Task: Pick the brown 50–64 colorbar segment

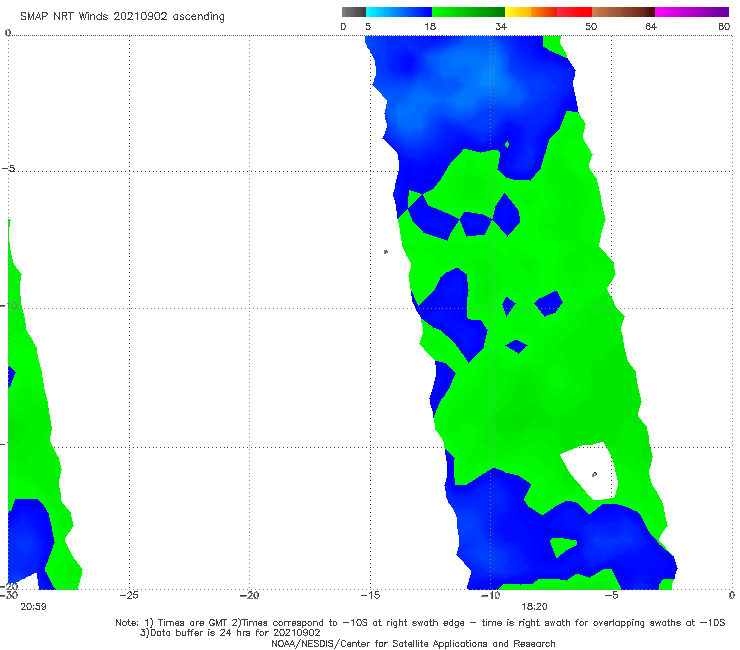Action: click(x=623, y=12)
